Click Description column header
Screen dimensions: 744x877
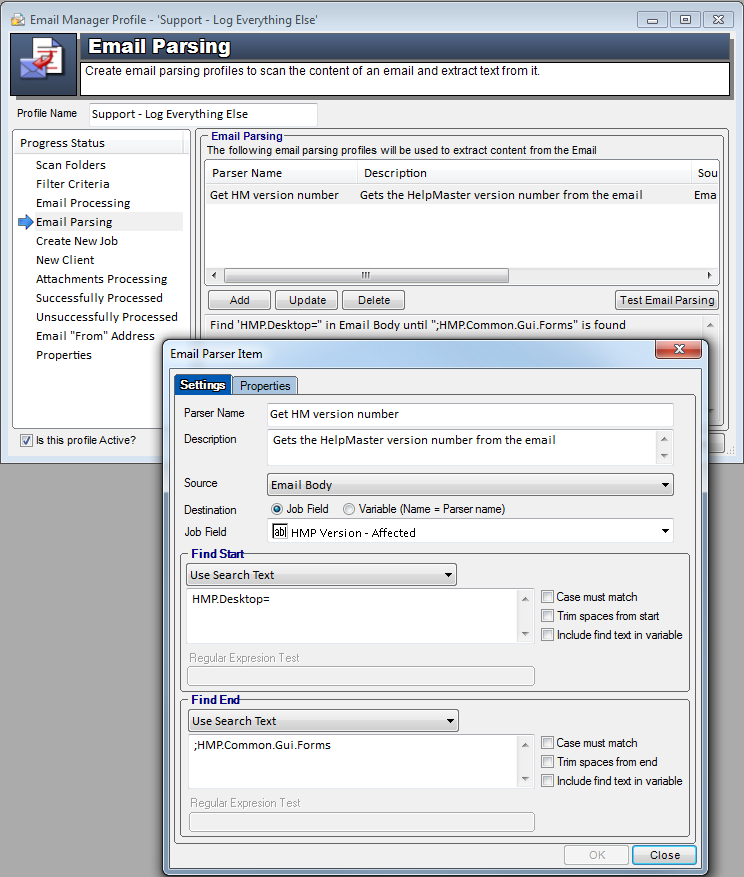[x=524, y=173]
